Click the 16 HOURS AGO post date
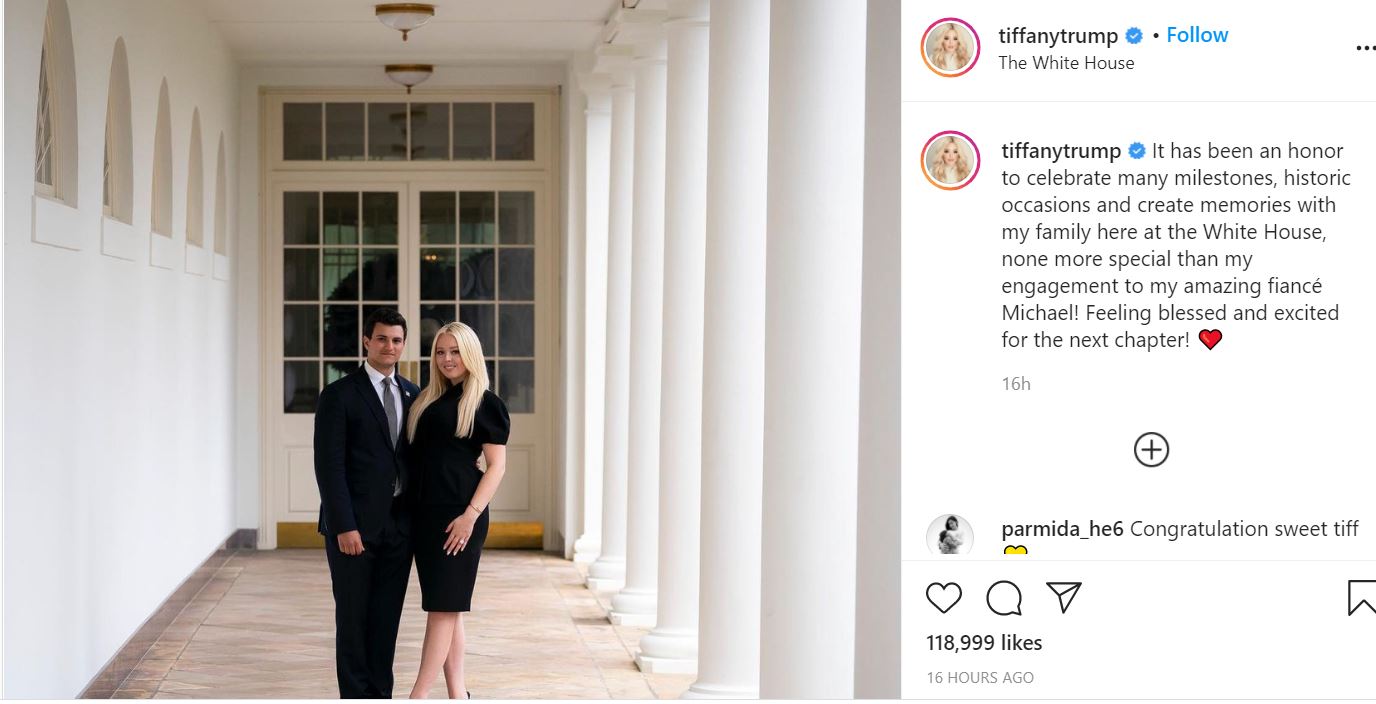 [x=980, y=678]
